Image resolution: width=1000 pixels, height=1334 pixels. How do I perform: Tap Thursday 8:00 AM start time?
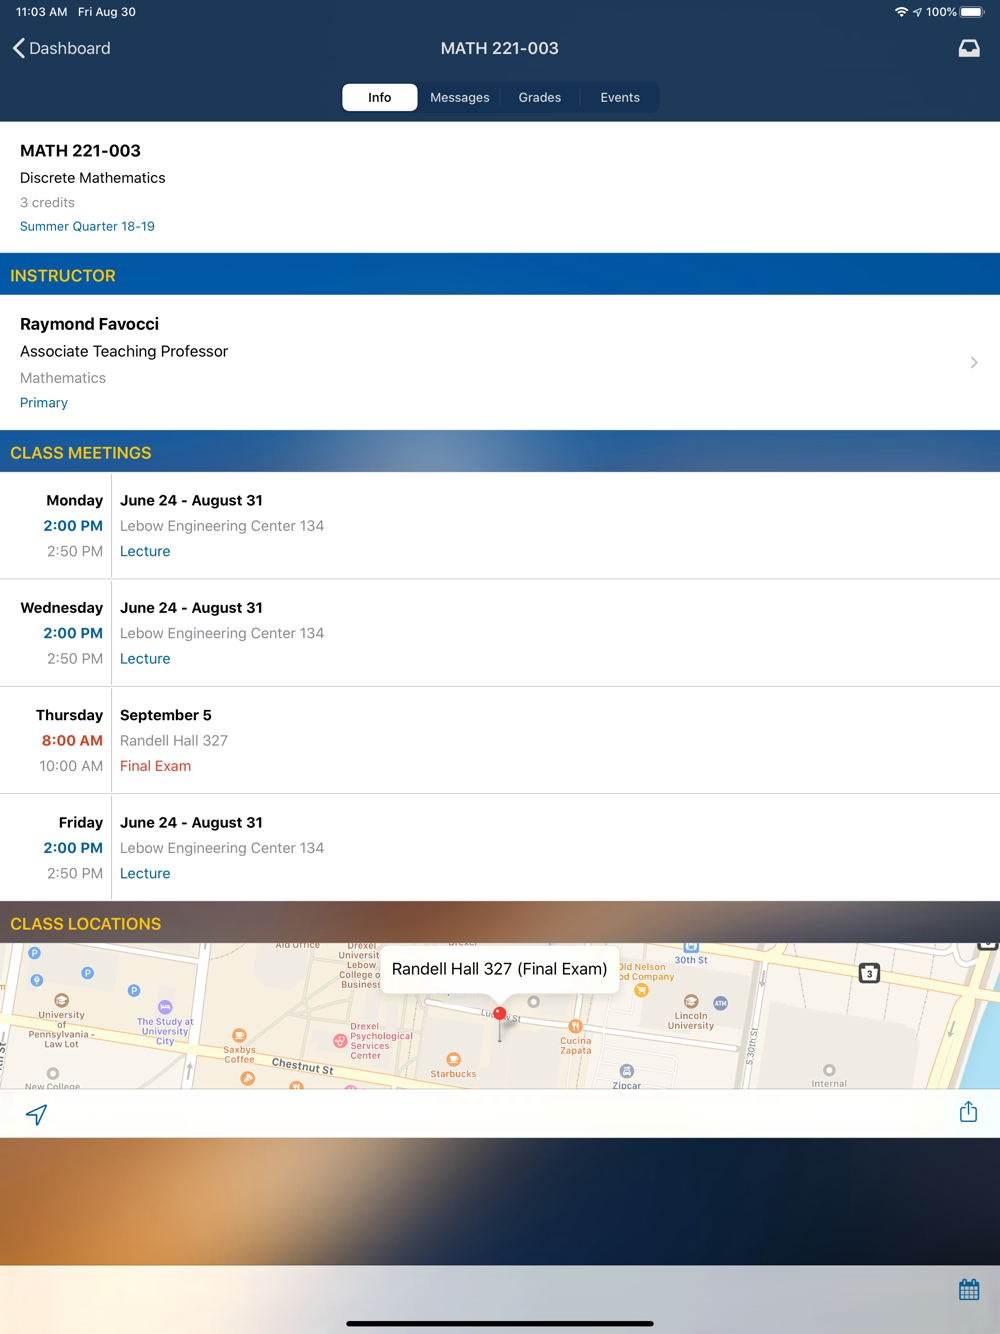tap(72, 740)
